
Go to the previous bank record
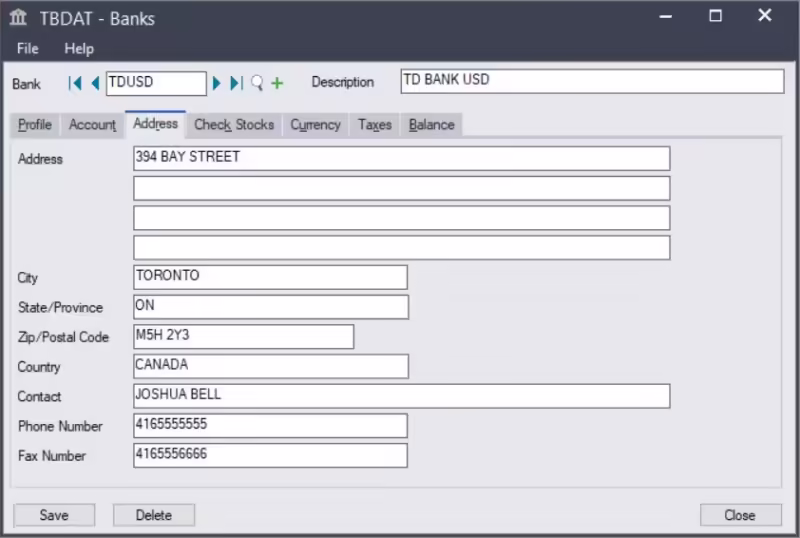(x=95, y=83)
